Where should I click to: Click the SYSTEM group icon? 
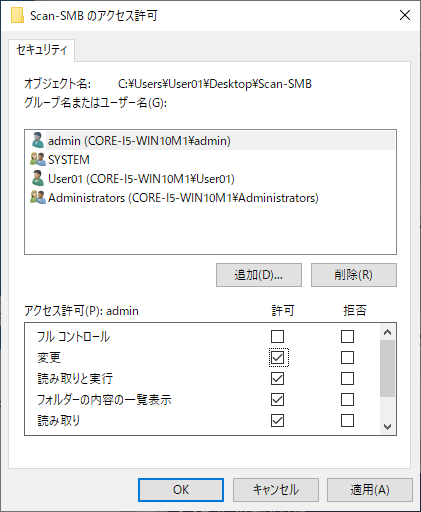coord(38,159)
